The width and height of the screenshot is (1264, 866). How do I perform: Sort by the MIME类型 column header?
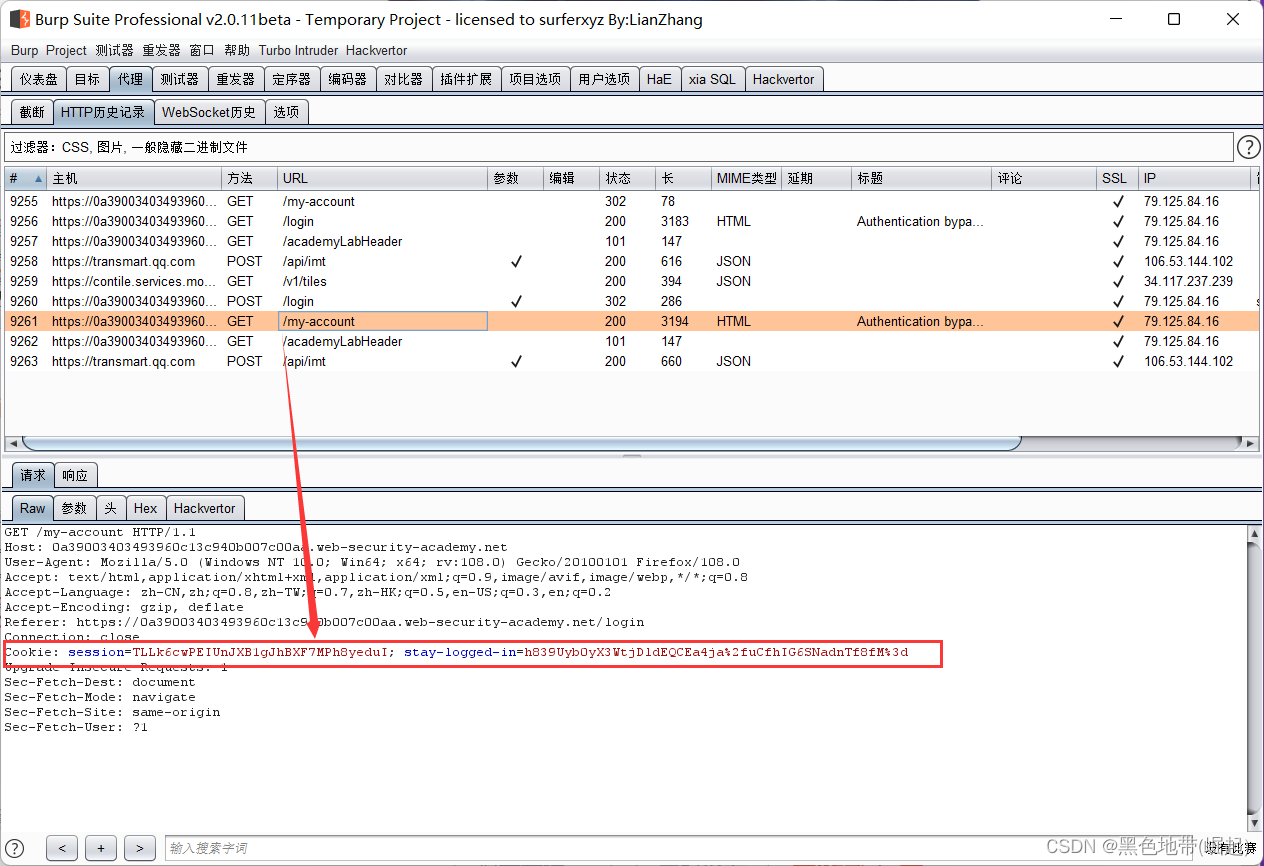pos(747,178)
